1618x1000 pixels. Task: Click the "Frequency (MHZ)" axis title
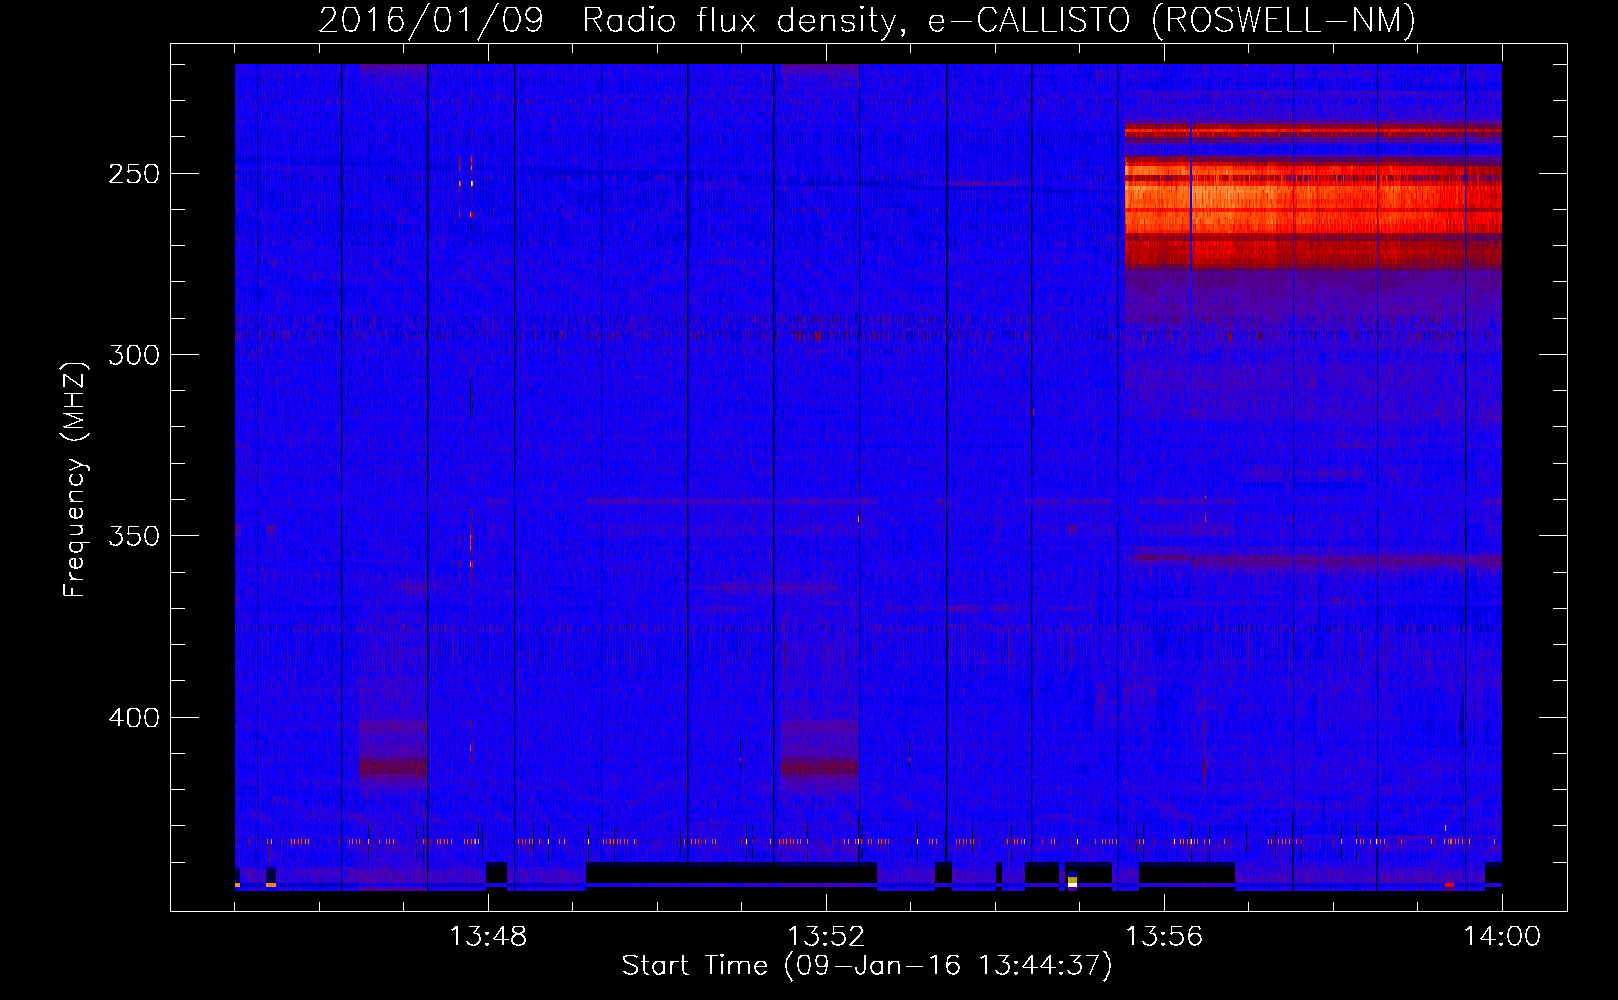coord(75,479)
